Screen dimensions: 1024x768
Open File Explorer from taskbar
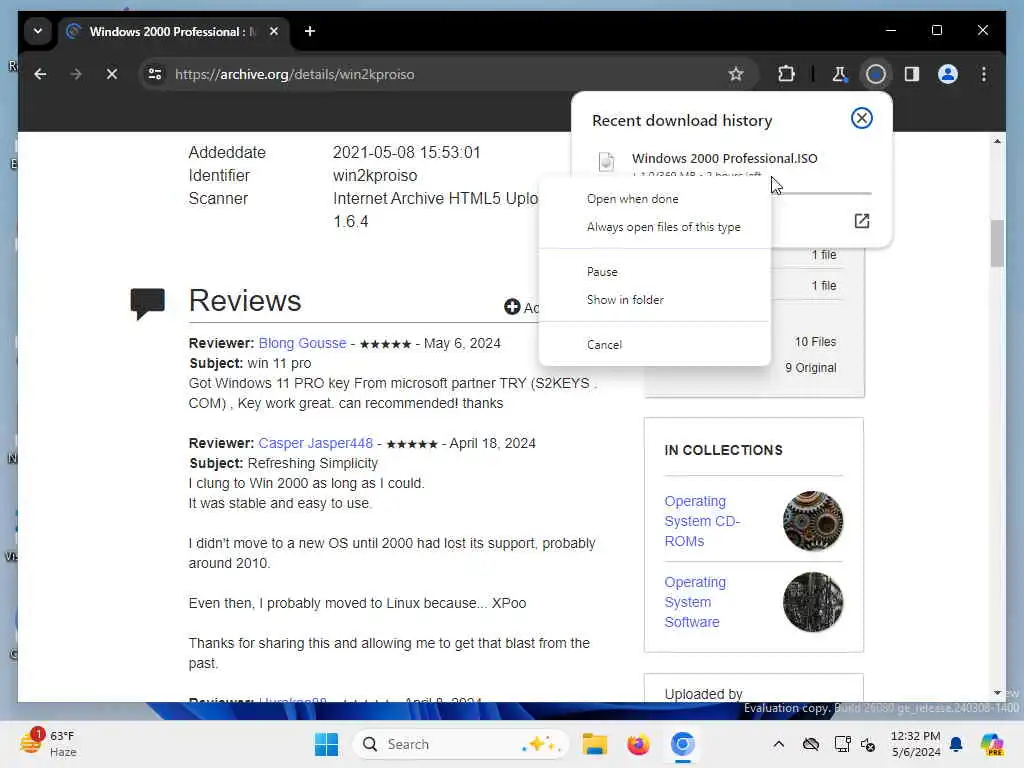point(594,744)
